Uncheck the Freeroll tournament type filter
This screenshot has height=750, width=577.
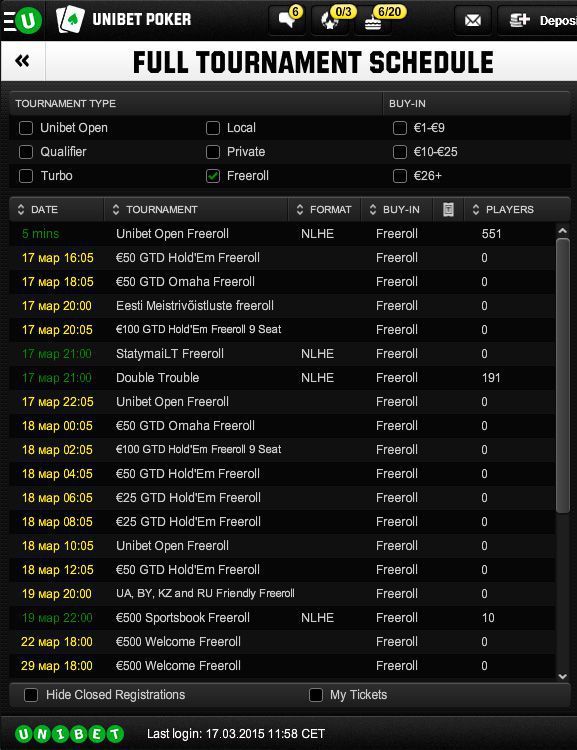(213, 176)
